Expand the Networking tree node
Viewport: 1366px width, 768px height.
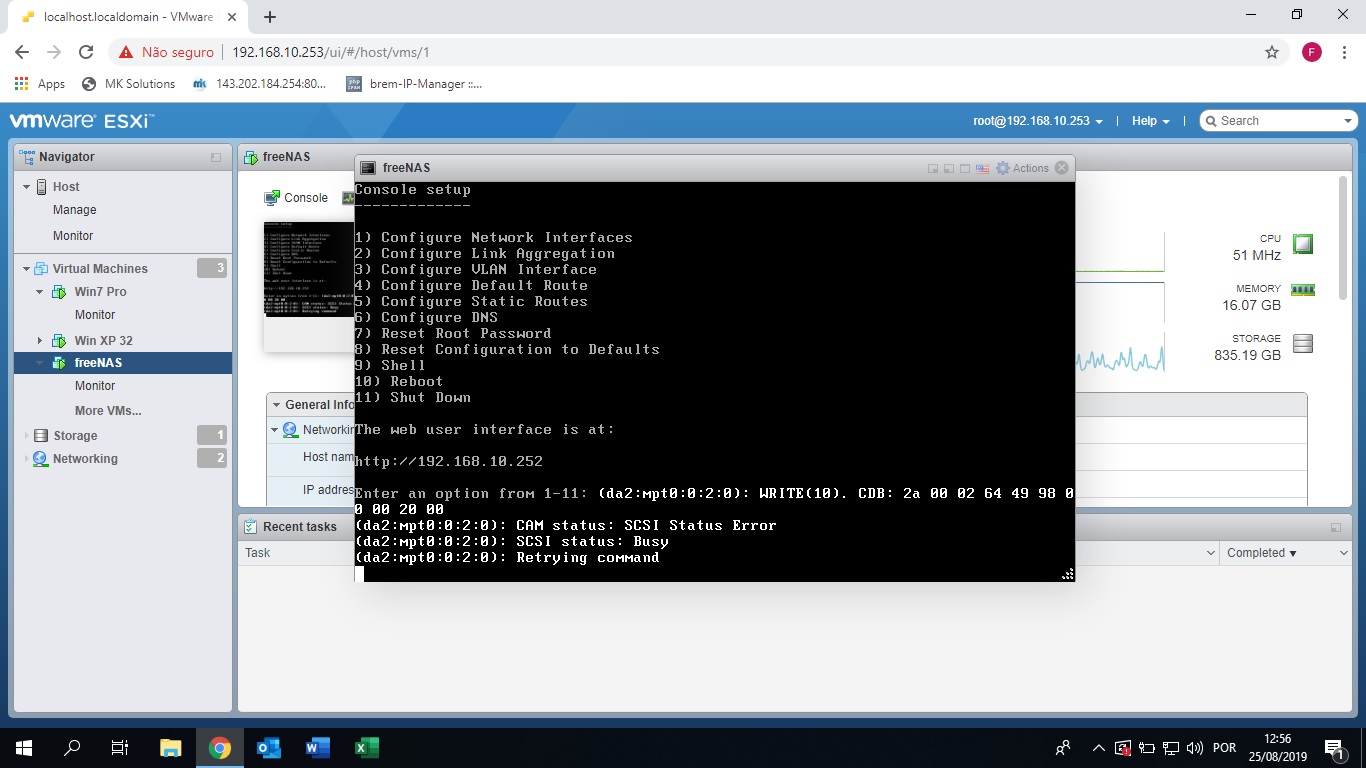point(27,459)
